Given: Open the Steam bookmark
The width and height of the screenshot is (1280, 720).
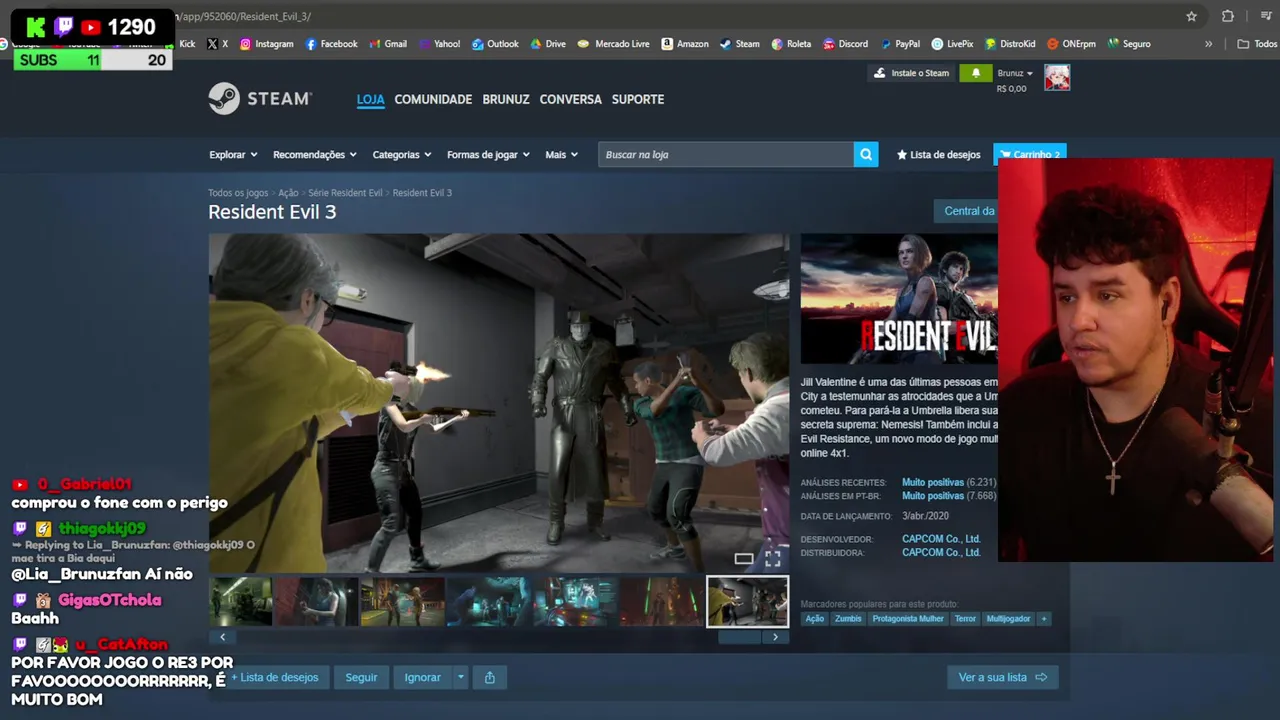Looking at the screenshot, I should point(740,44).
